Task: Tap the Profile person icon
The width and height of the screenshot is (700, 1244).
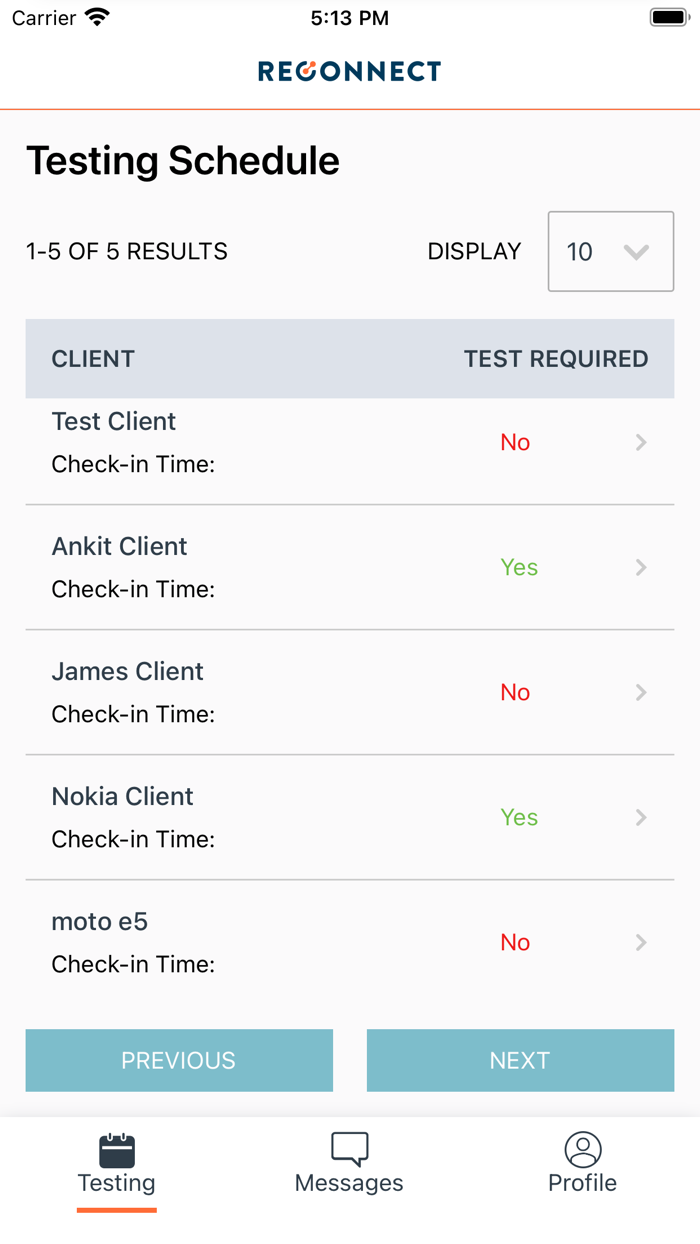Action: 583,1148
